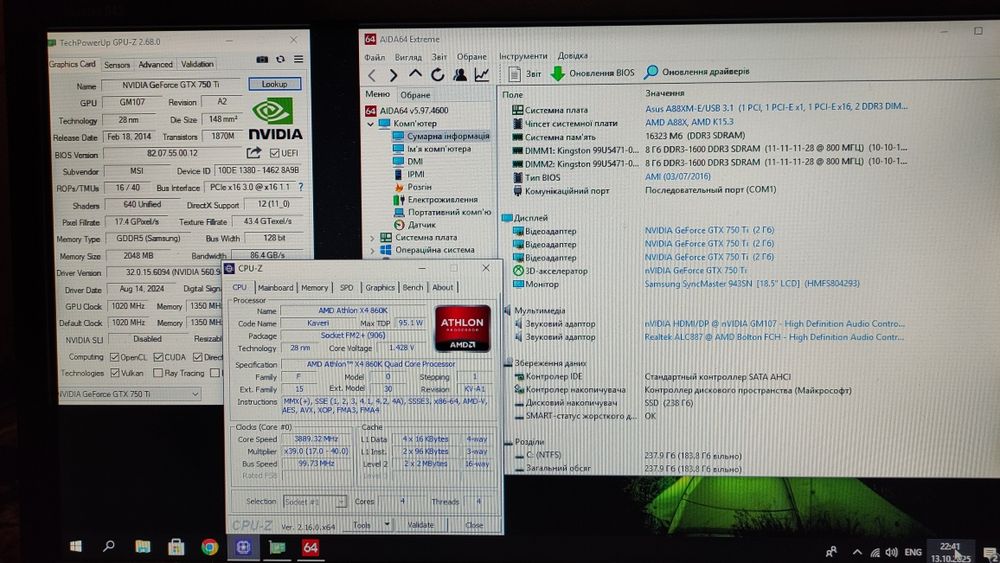The image size is (1000, 563).
Task: Open AIDA64 graph icon in toolbar
Action: click(x=482, y=75)
